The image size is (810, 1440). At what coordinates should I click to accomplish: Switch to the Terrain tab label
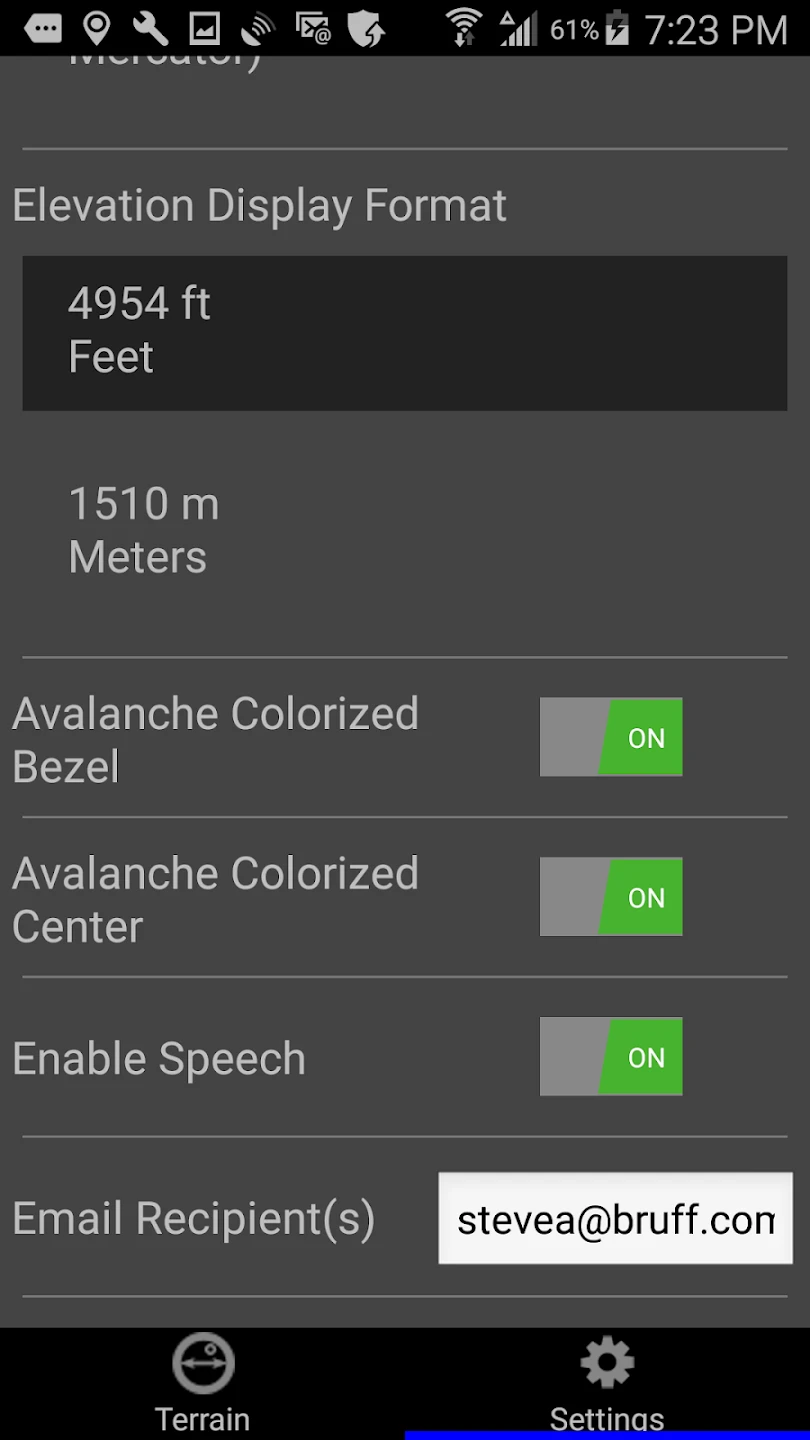point(203,1419)
